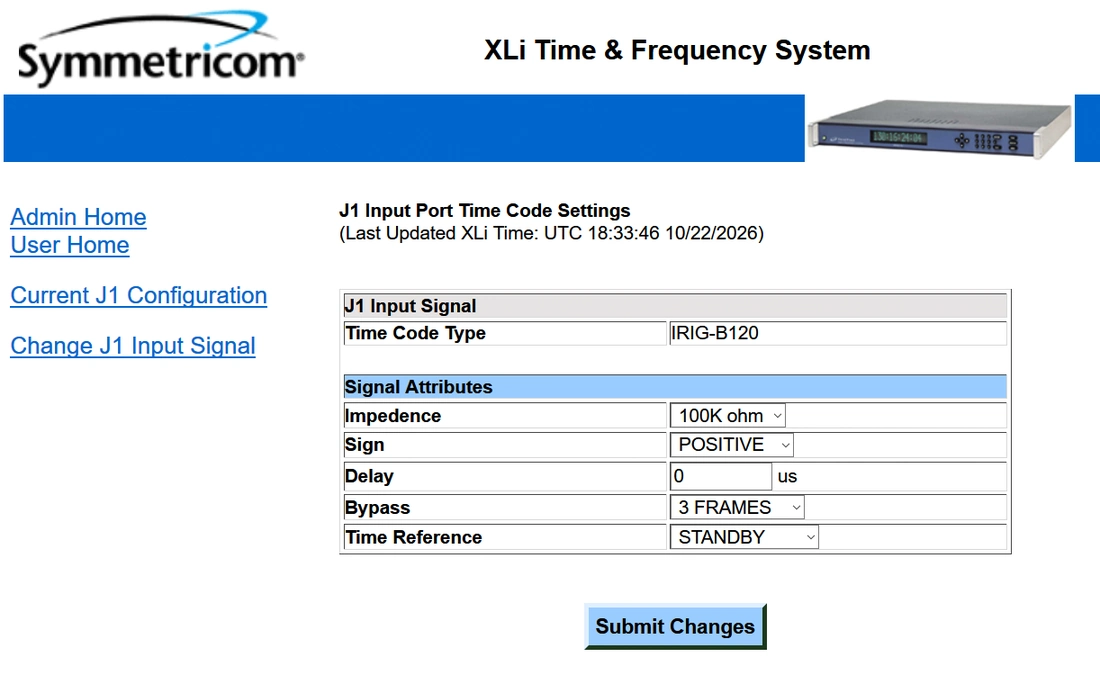Click the Last Updated XLi Time text
1100x675 pixels.
click(551, 234)
